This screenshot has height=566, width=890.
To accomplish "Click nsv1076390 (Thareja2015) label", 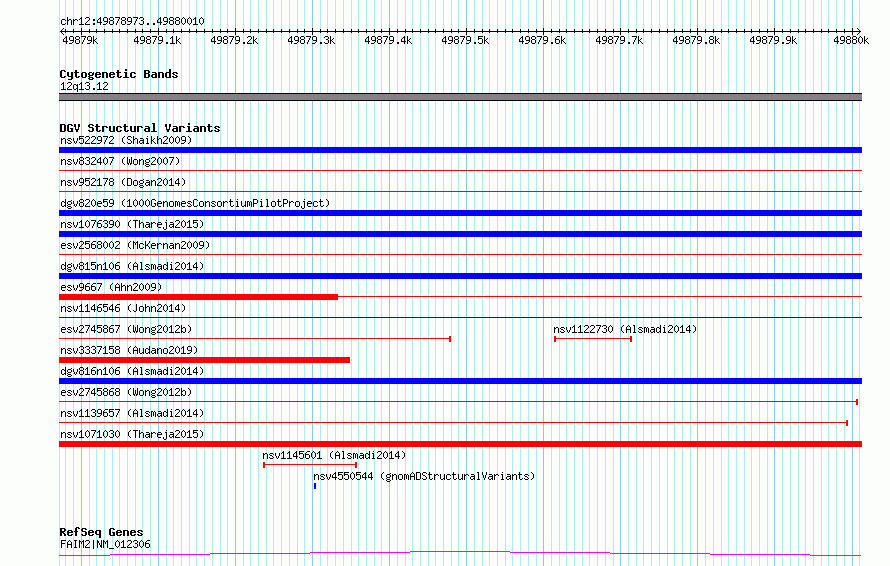I will pyautogui.click(x=132, y=224).
